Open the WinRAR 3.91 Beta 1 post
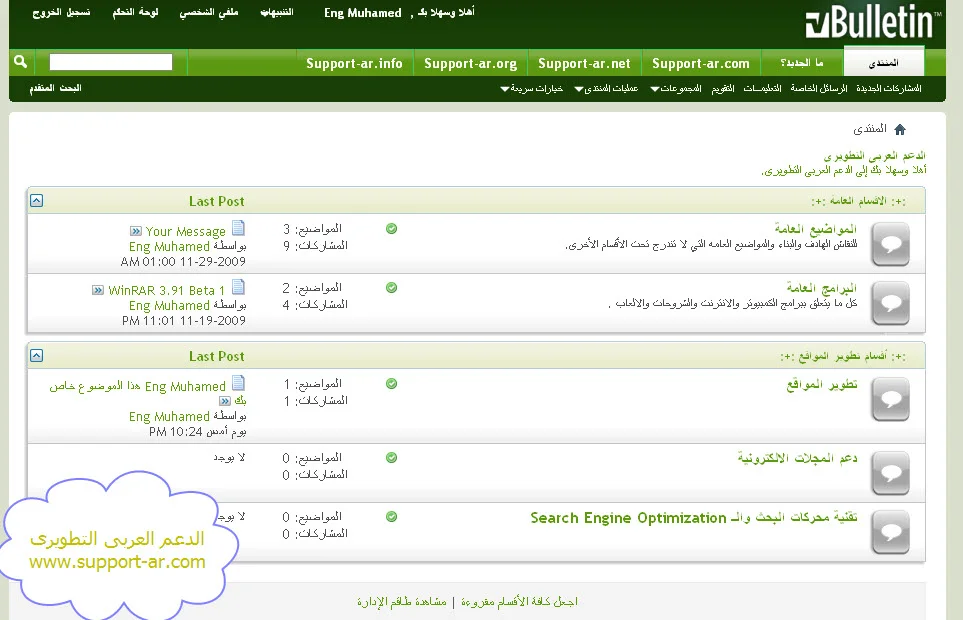The width and height of the screenshot is (963, 620). pos(167,290)
